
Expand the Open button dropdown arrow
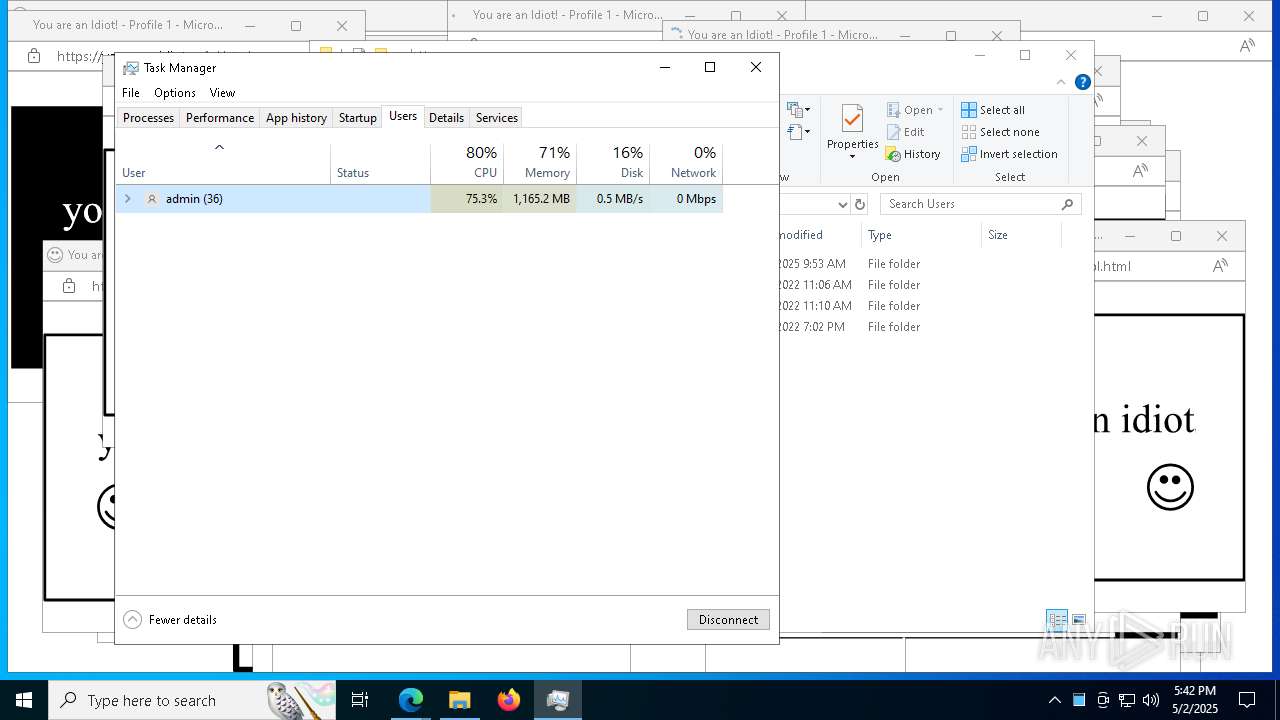point(940,110)
